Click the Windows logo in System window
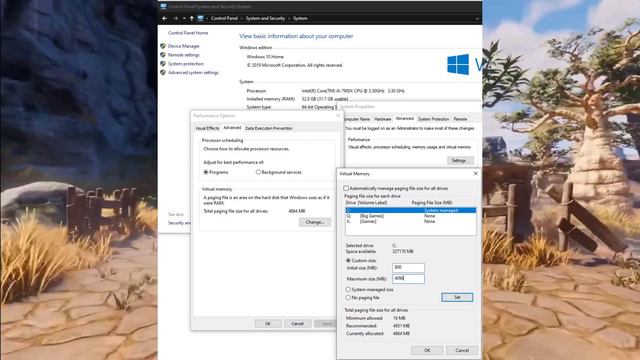640x360 pixels. point(458,64)
